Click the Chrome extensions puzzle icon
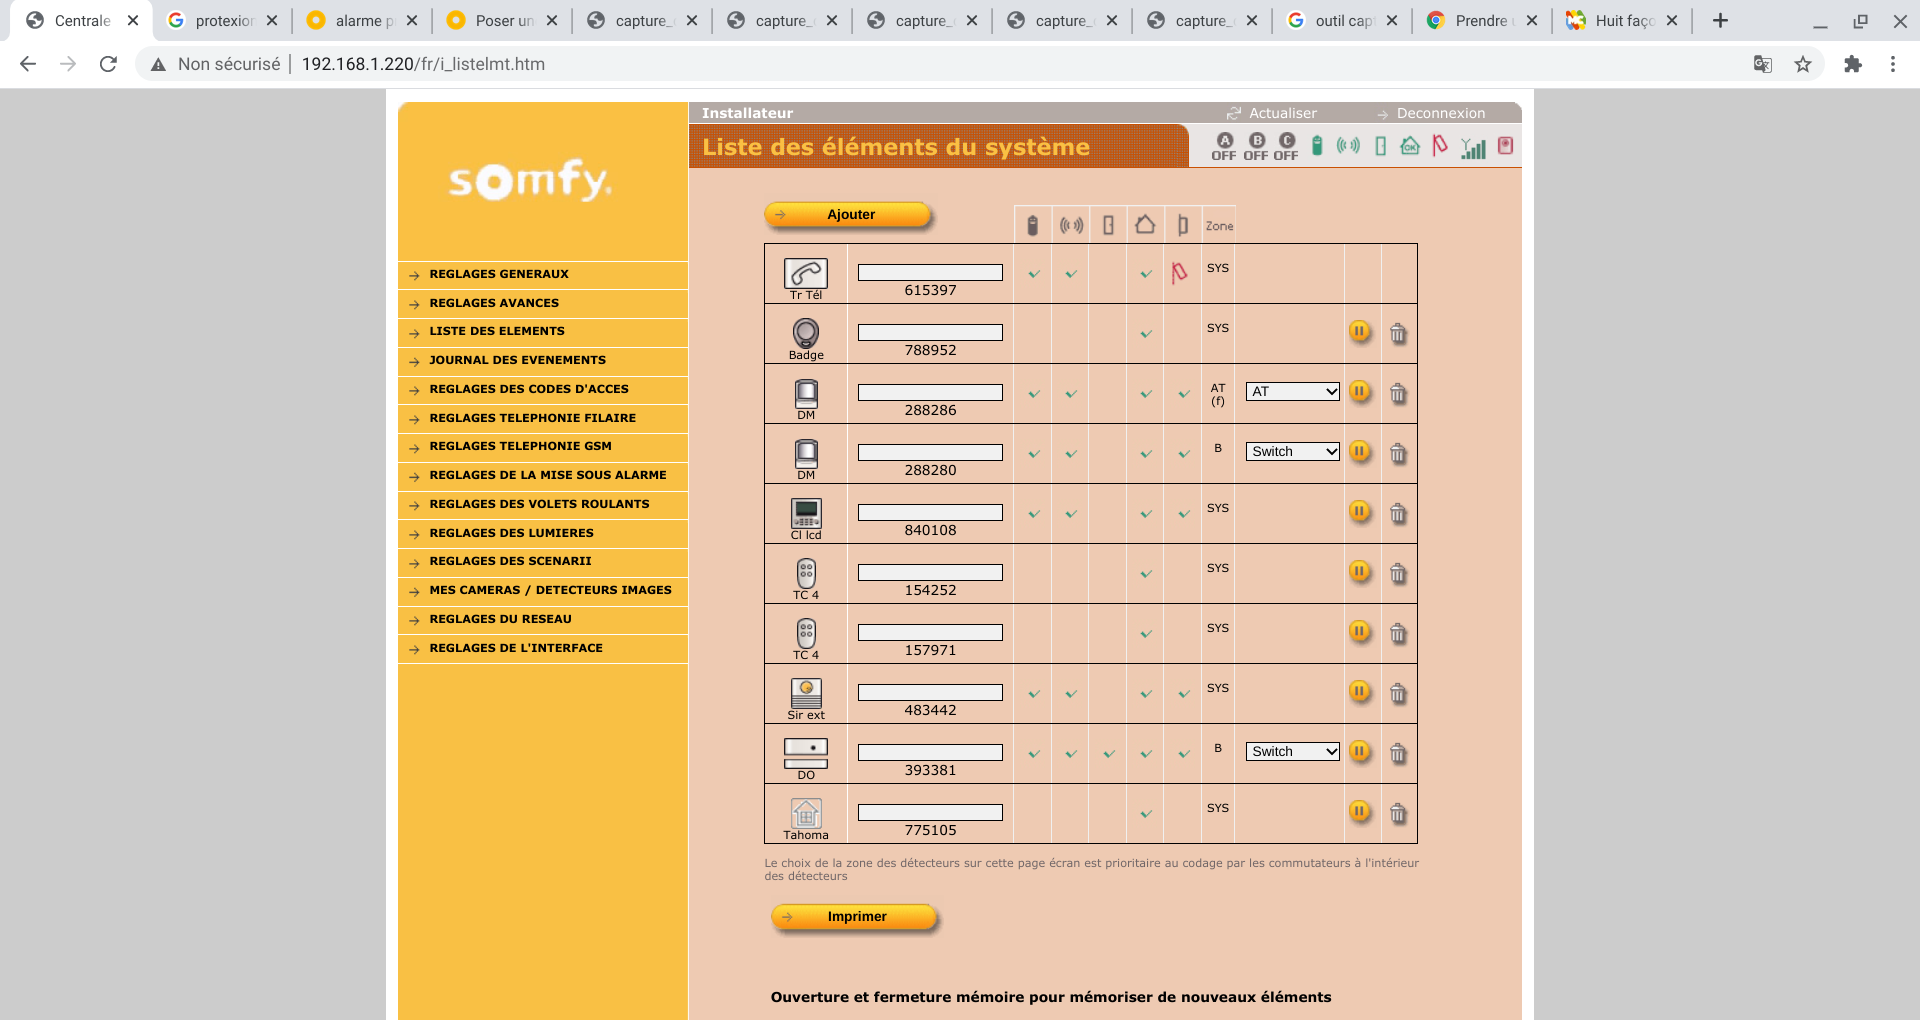The image size is (1920, 1020). pyautogui.click(x=1853, y=64)
